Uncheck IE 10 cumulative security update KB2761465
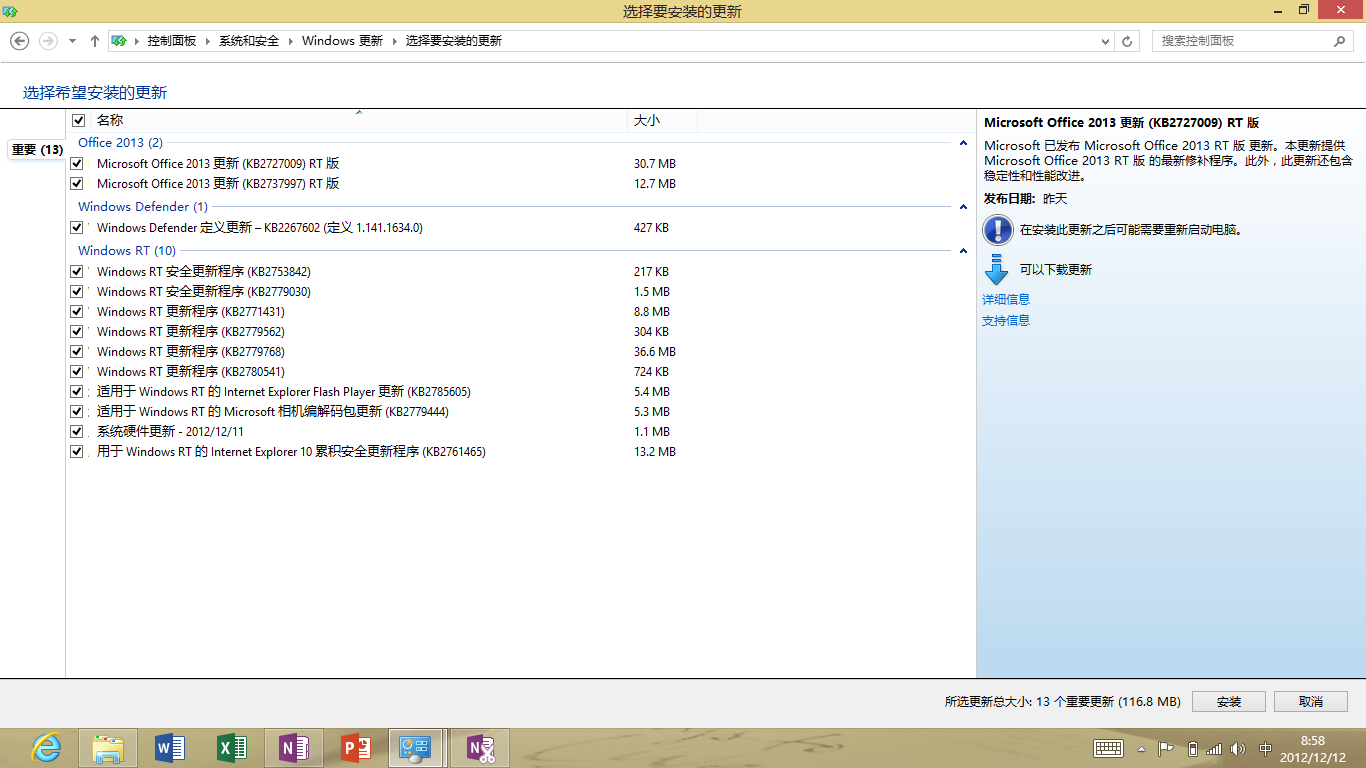Image resolution: width=1366 pixels, height=768 pixels. (x=77, y=452)
